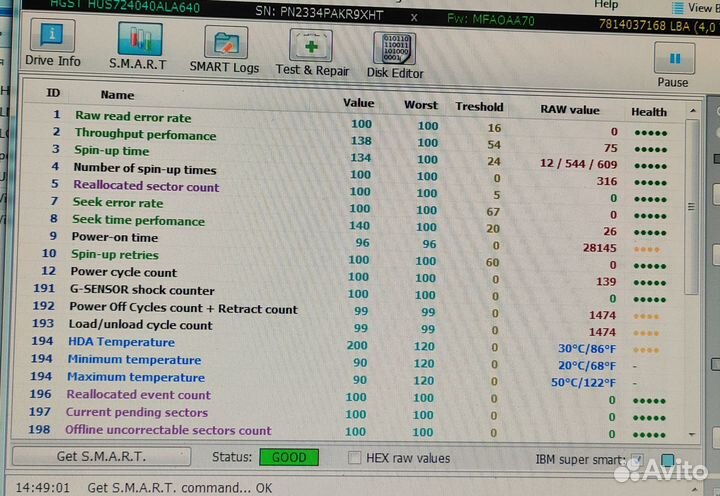Toggle the IBM super smart checkbox
Viewport: 720px width, 496px height.
click(637, 460)
